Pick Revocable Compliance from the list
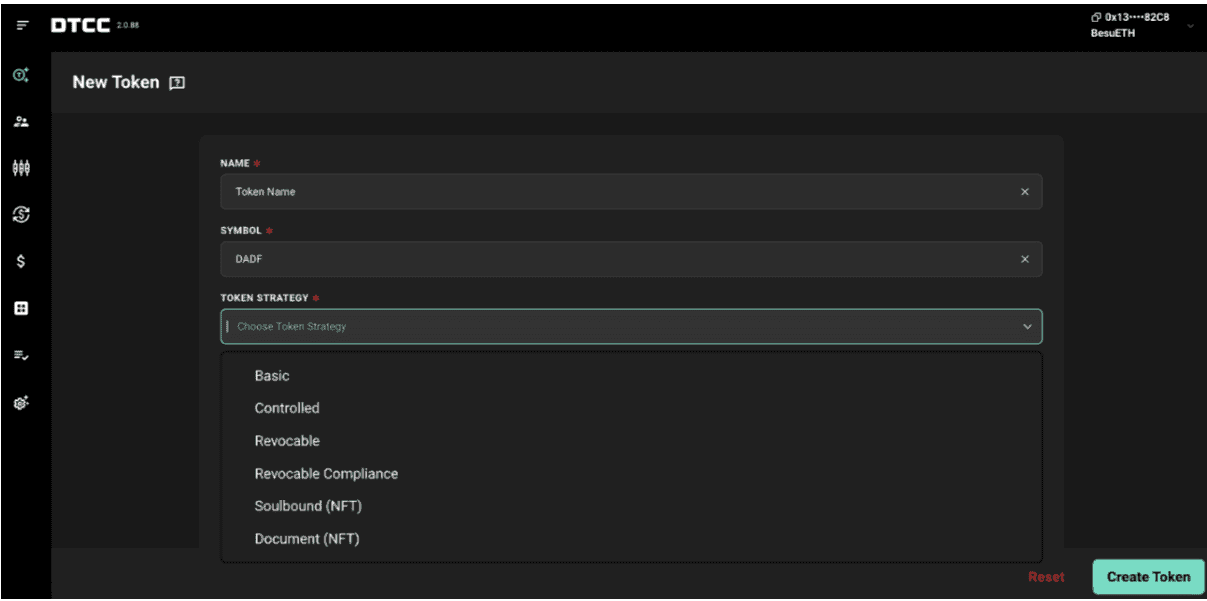The image size is (1207, 601). click(x=326, y=474)
